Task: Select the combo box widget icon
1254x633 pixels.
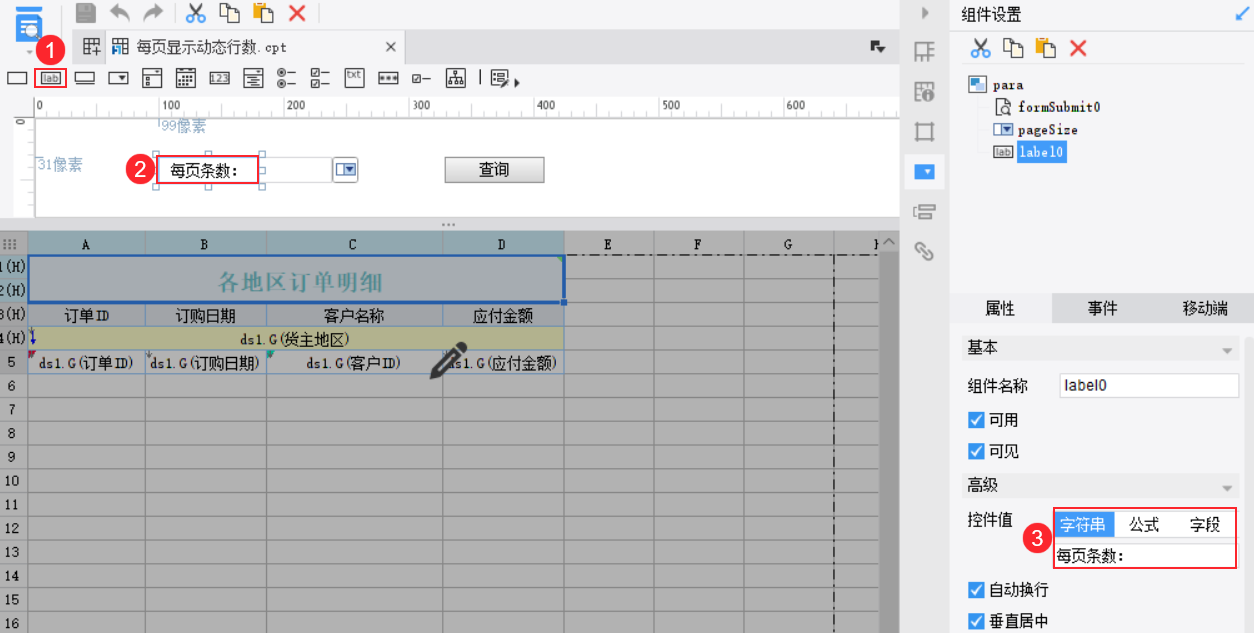Action: point(119,77)
